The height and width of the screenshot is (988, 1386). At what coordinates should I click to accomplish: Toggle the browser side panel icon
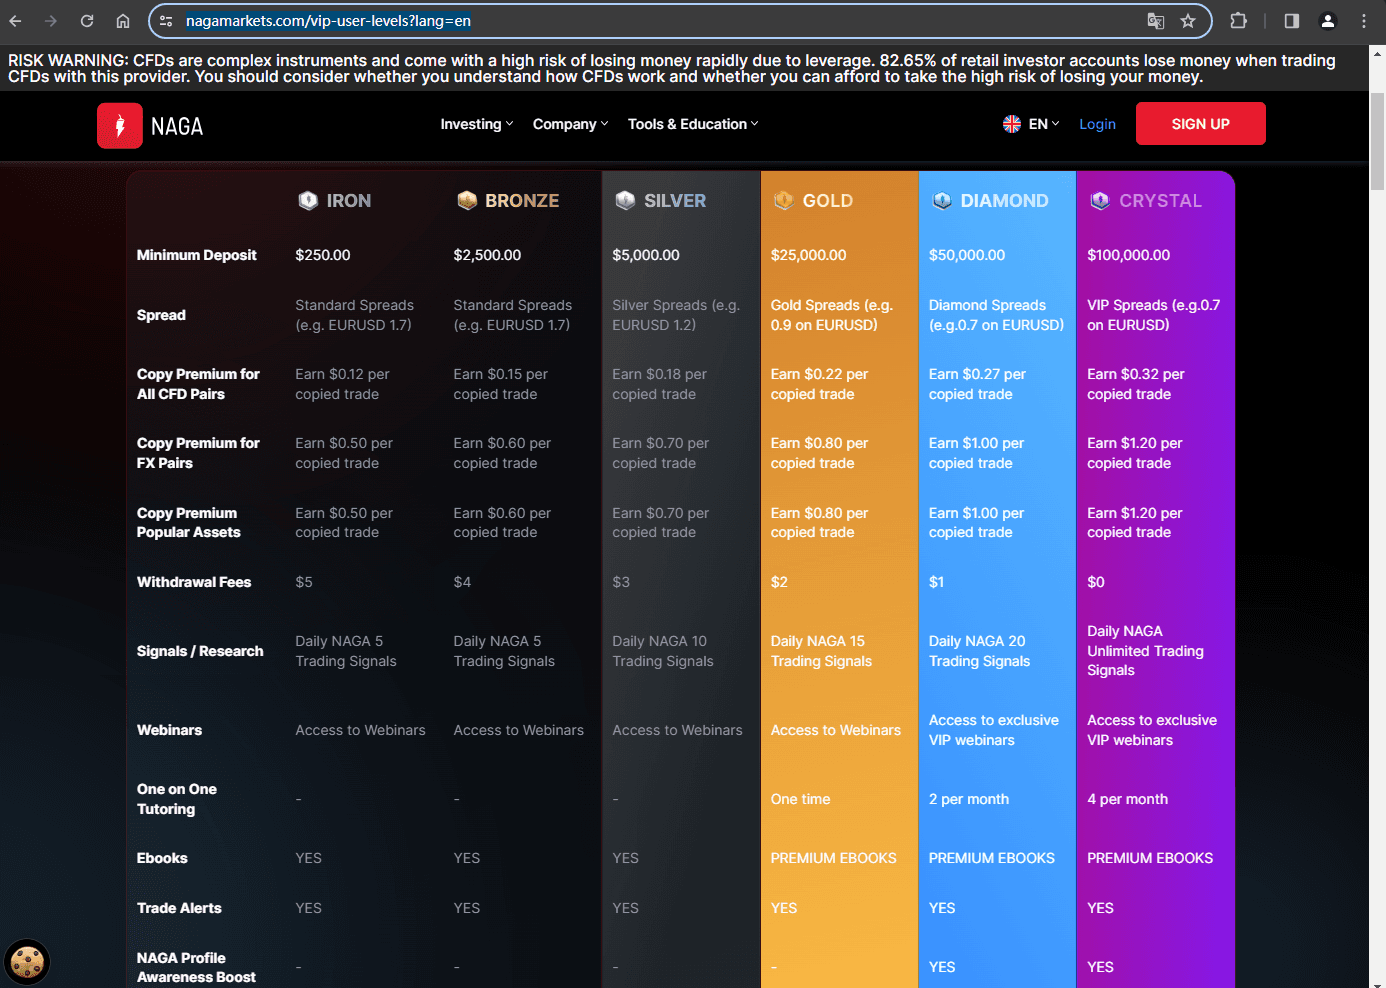[1292, 21]
